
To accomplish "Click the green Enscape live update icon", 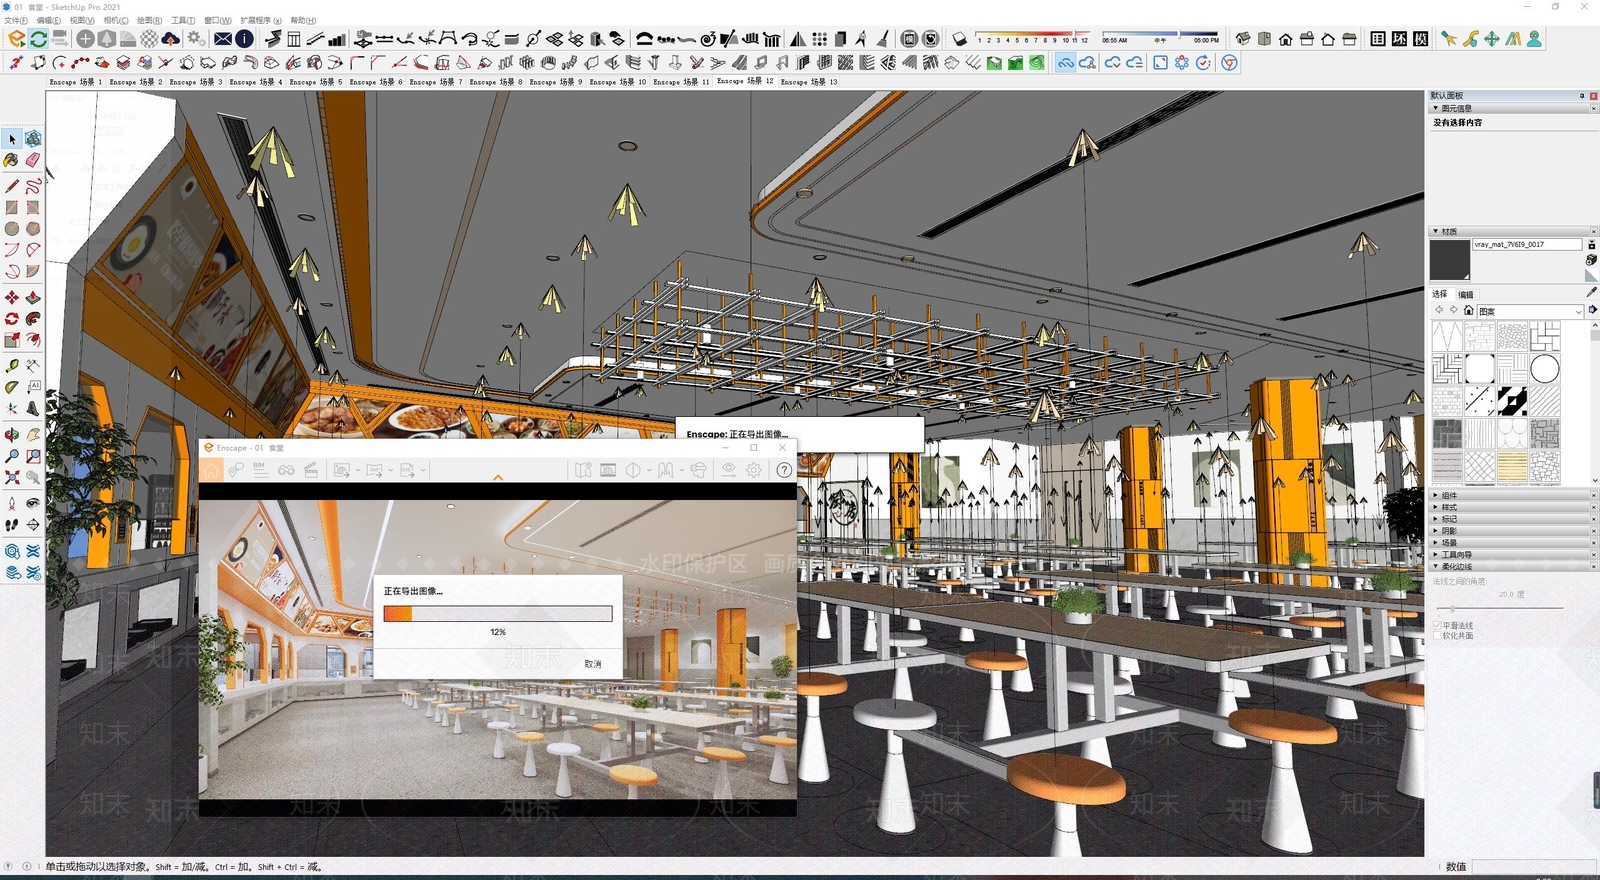I will [38, 39].
